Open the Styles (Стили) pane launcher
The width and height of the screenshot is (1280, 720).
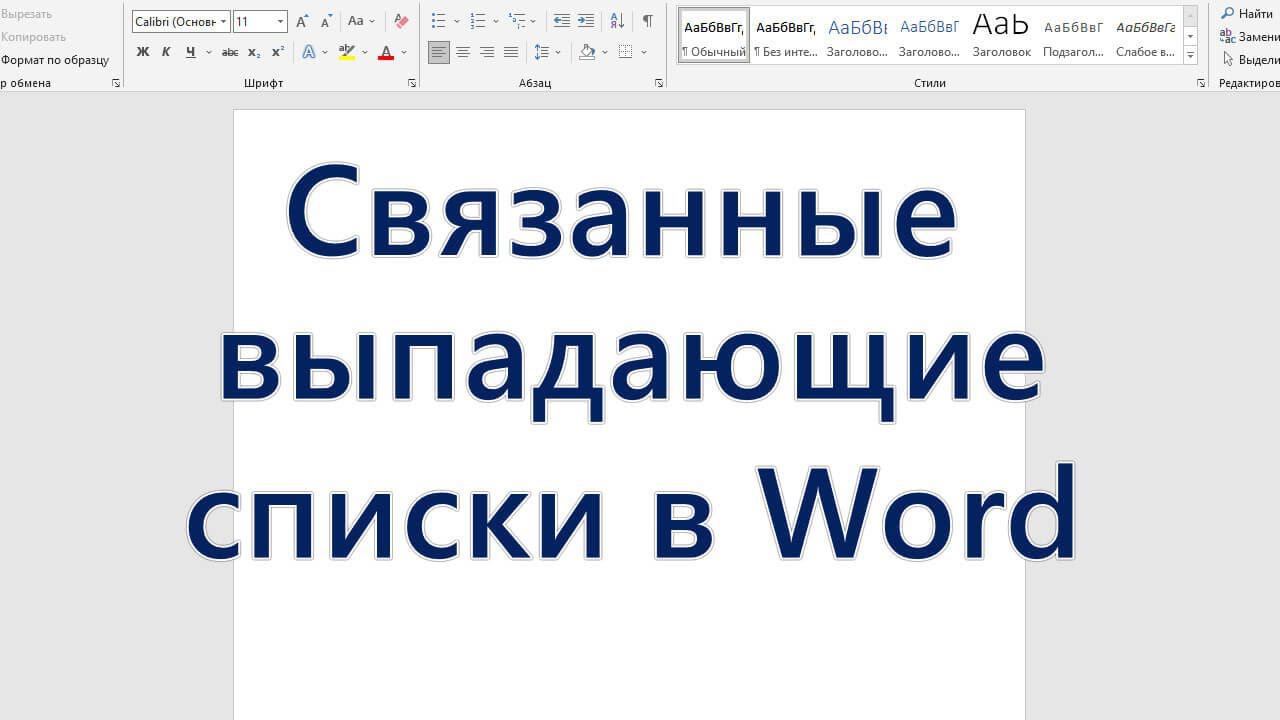(x=1201, y=83)
